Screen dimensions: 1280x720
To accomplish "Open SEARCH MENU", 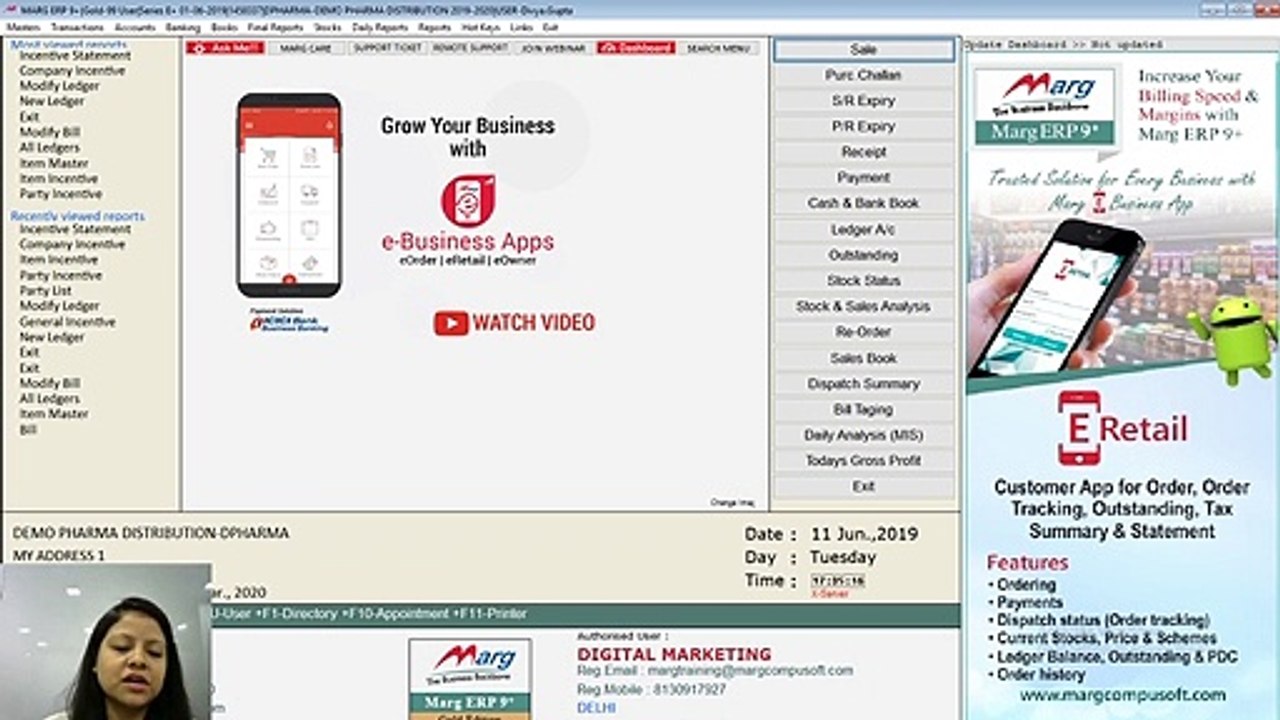I will coord(719,48).
